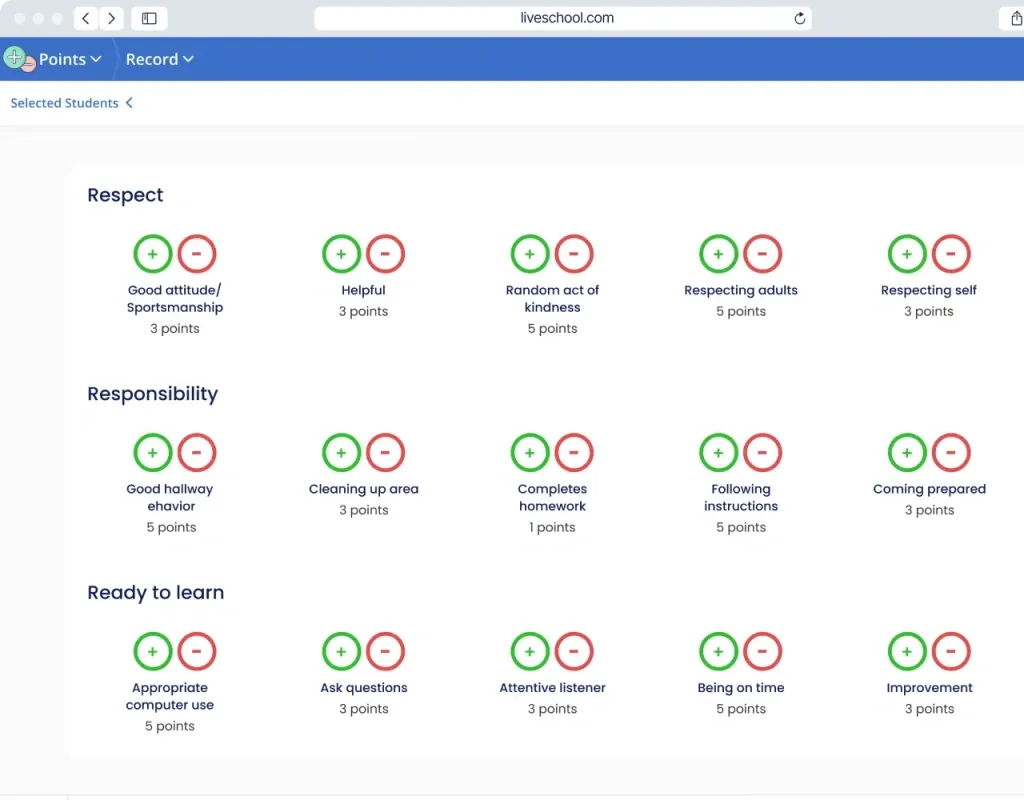Go back in browser history
Image resolution: width=1024 pixels, height=800 pixels.
(87, 18)
